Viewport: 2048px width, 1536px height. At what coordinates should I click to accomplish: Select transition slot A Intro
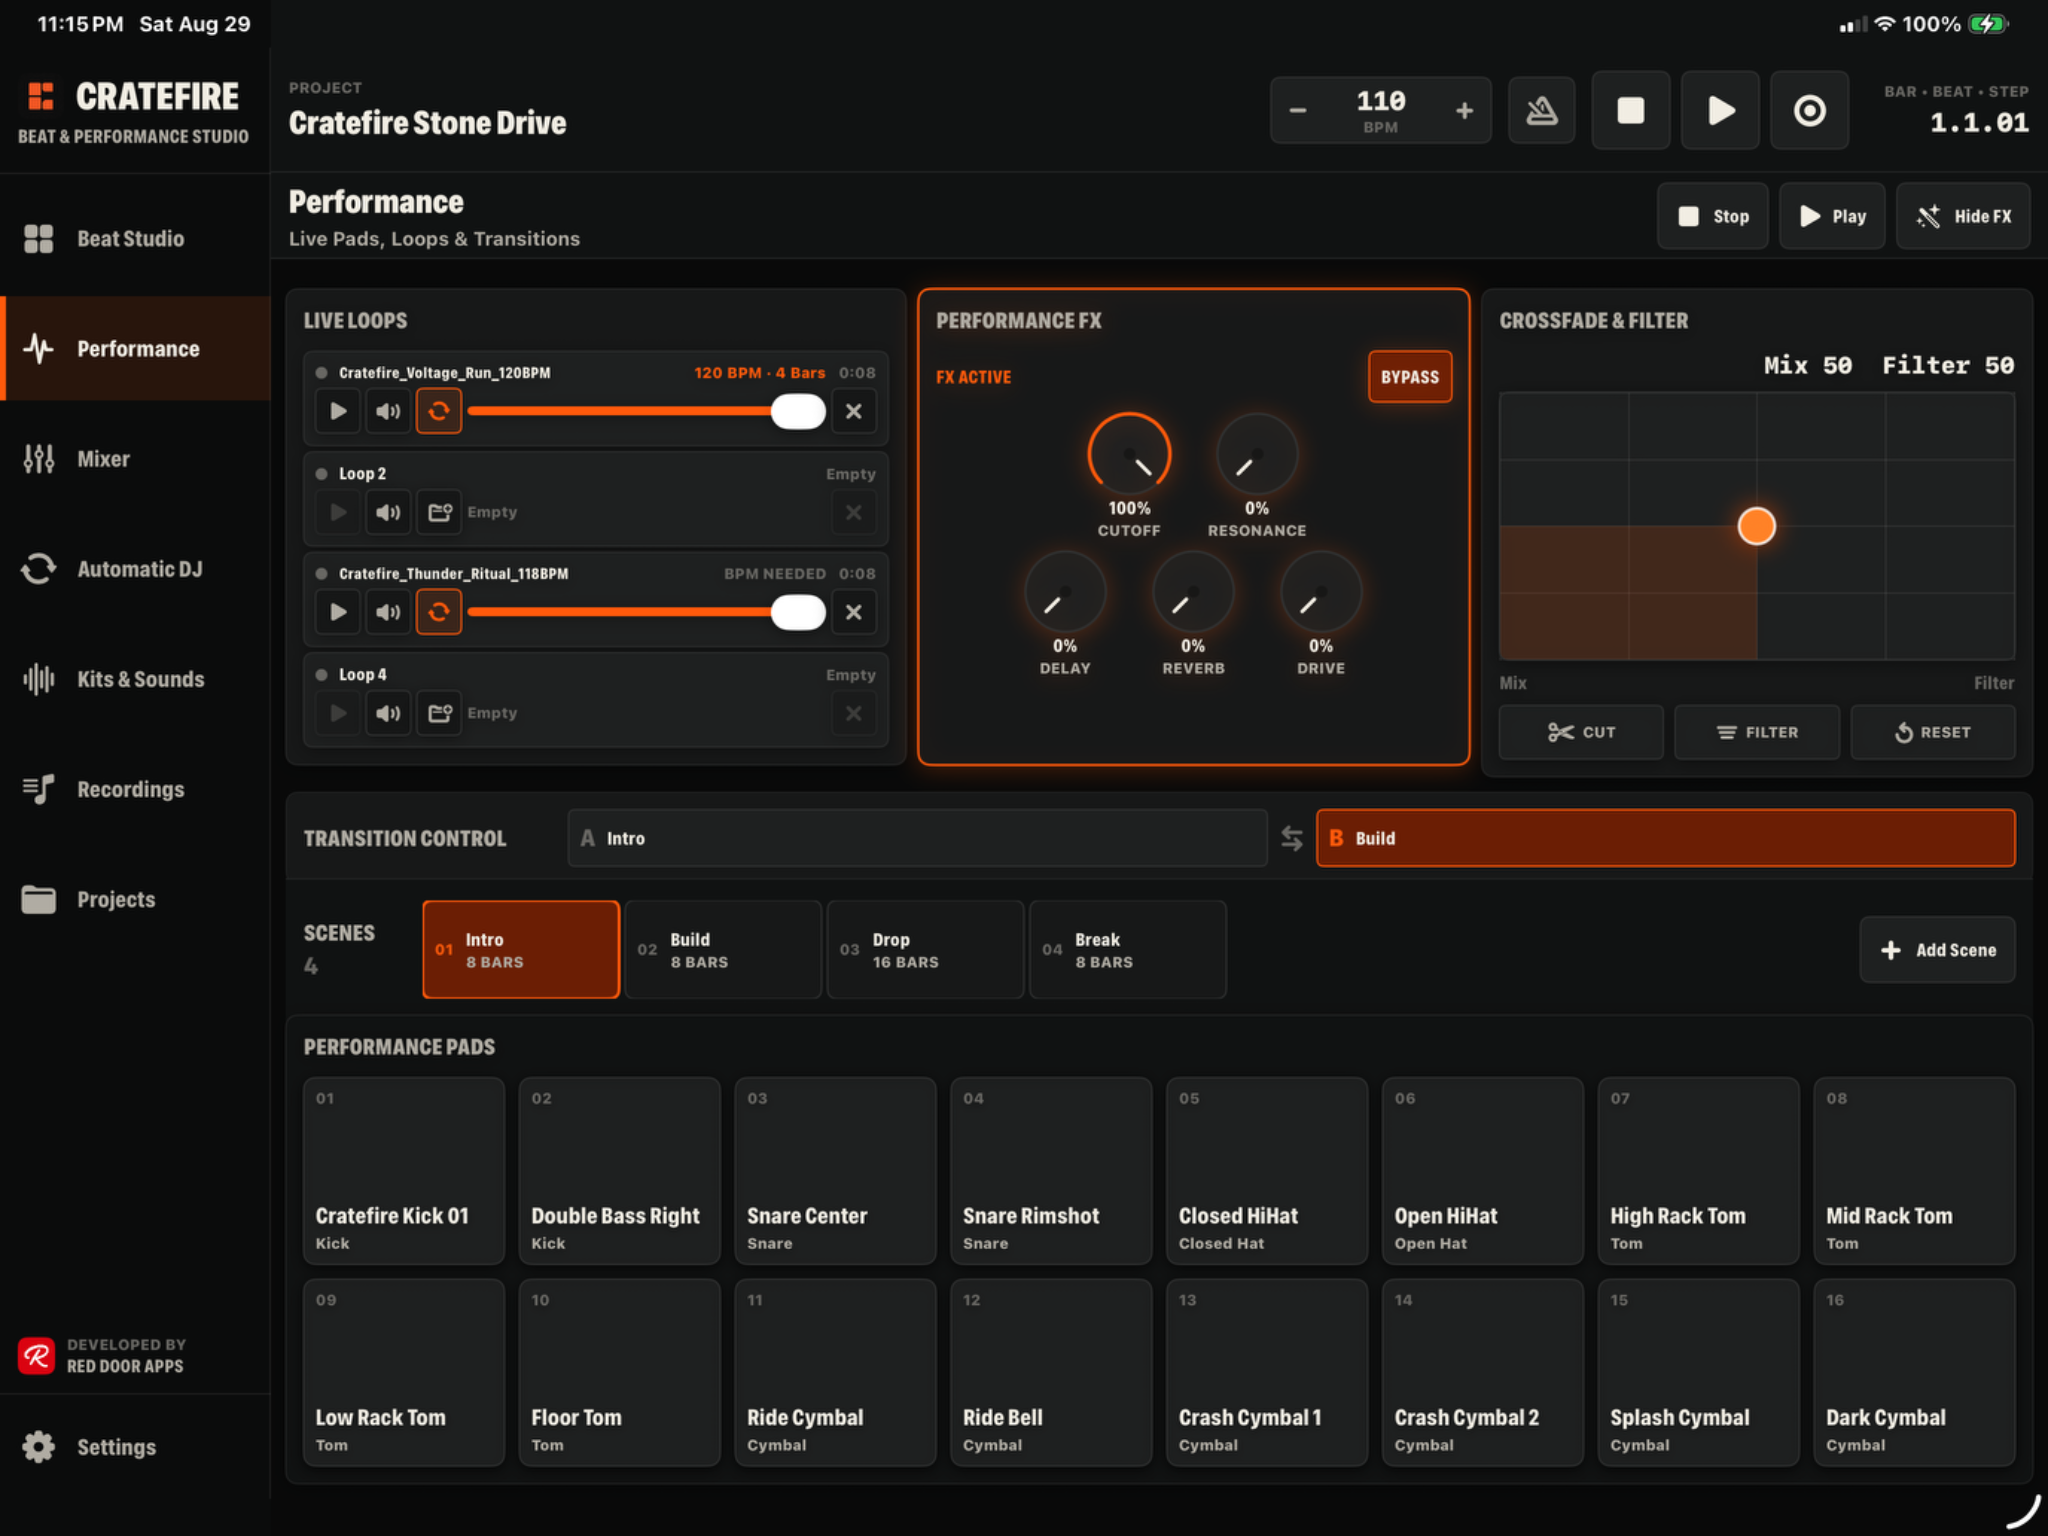(x=917, y=838)
